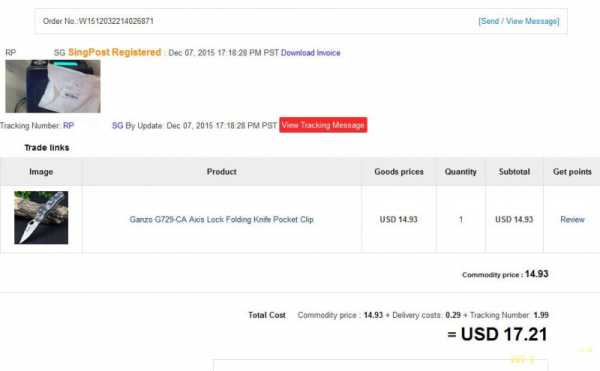Image resolution: width=600 pixels, height=371 pixels.
Task: Click the Get points column header
Action: pyautogui.click(x=572, y=172)
